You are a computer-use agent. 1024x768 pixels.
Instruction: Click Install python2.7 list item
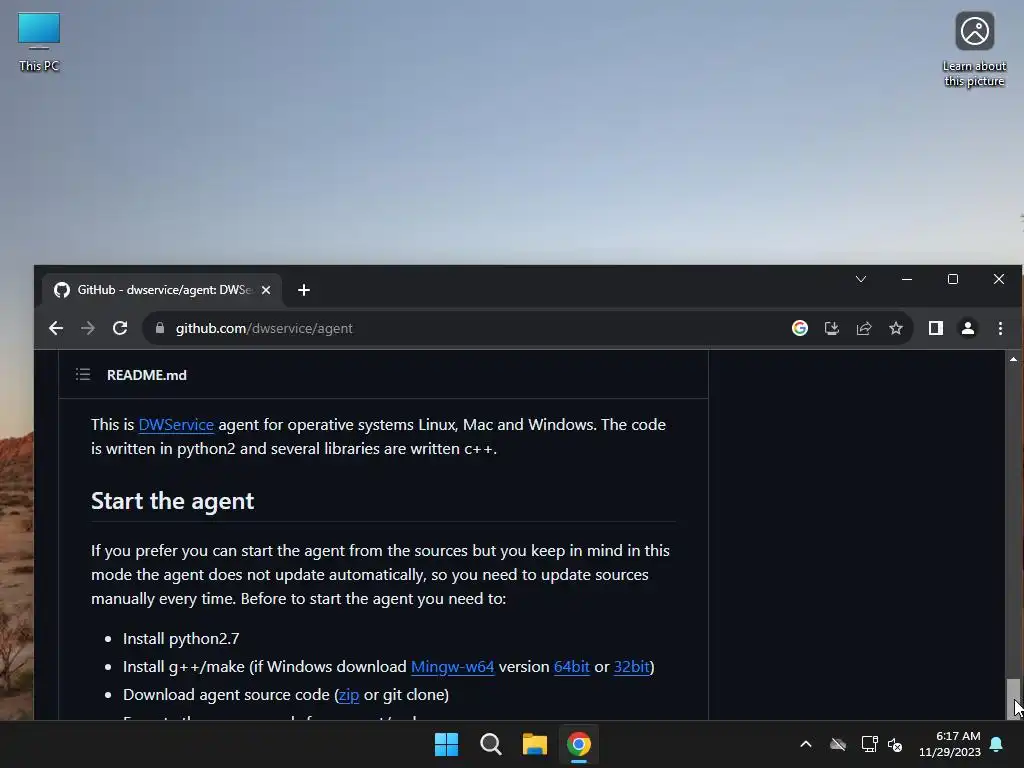point(181,639)
